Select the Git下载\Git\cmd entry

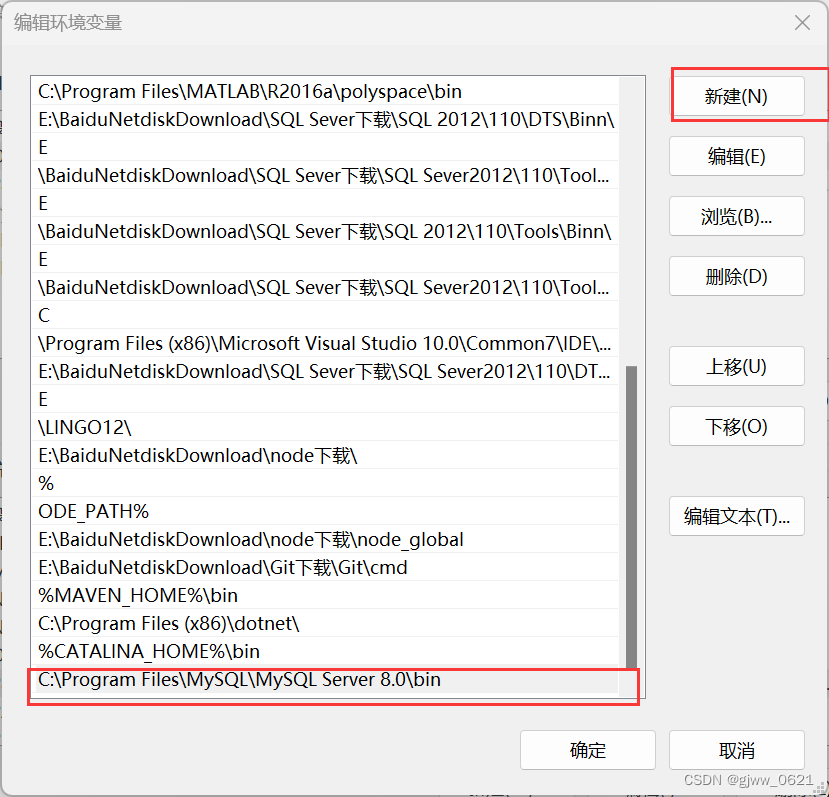[x=325, y=567]
